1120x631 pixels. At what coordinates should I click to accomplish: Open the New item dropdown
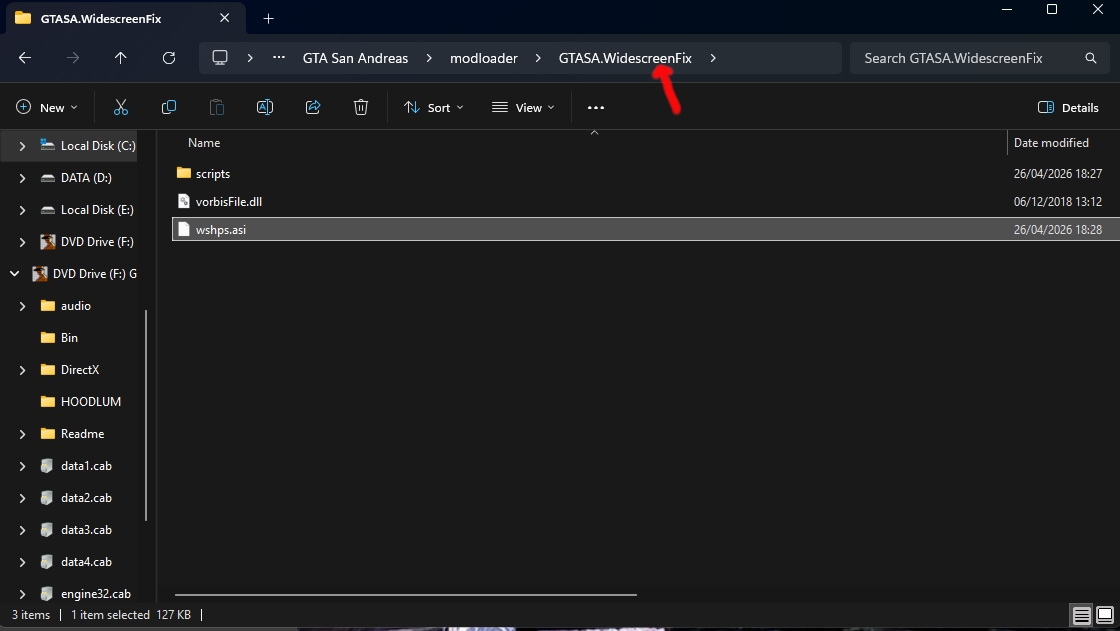[46, 107]
